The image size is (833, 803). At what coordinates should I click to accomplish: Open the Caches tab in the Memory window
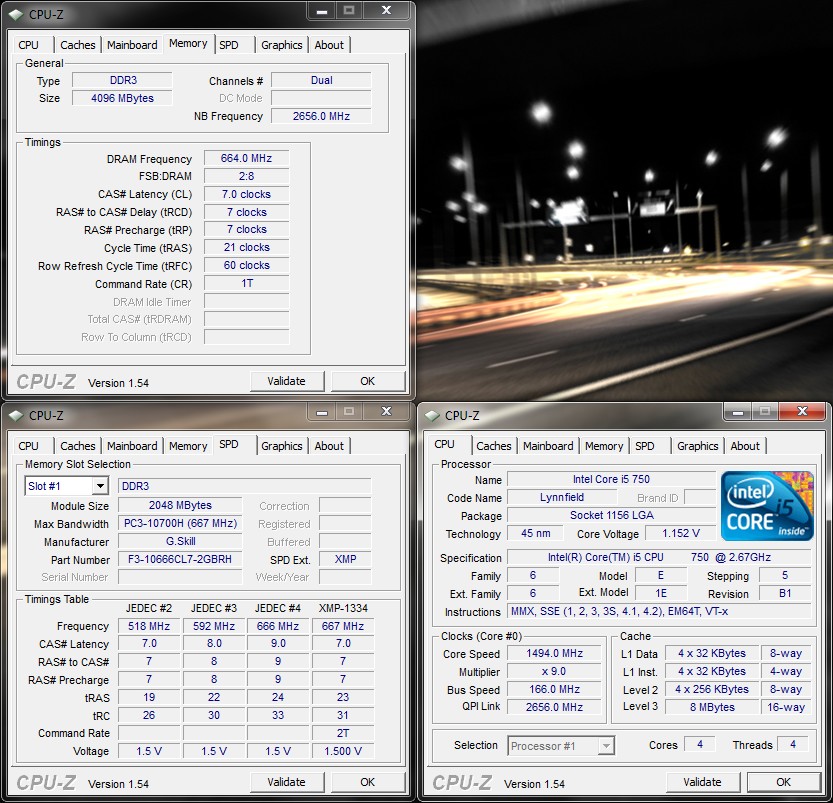point(78,45)
